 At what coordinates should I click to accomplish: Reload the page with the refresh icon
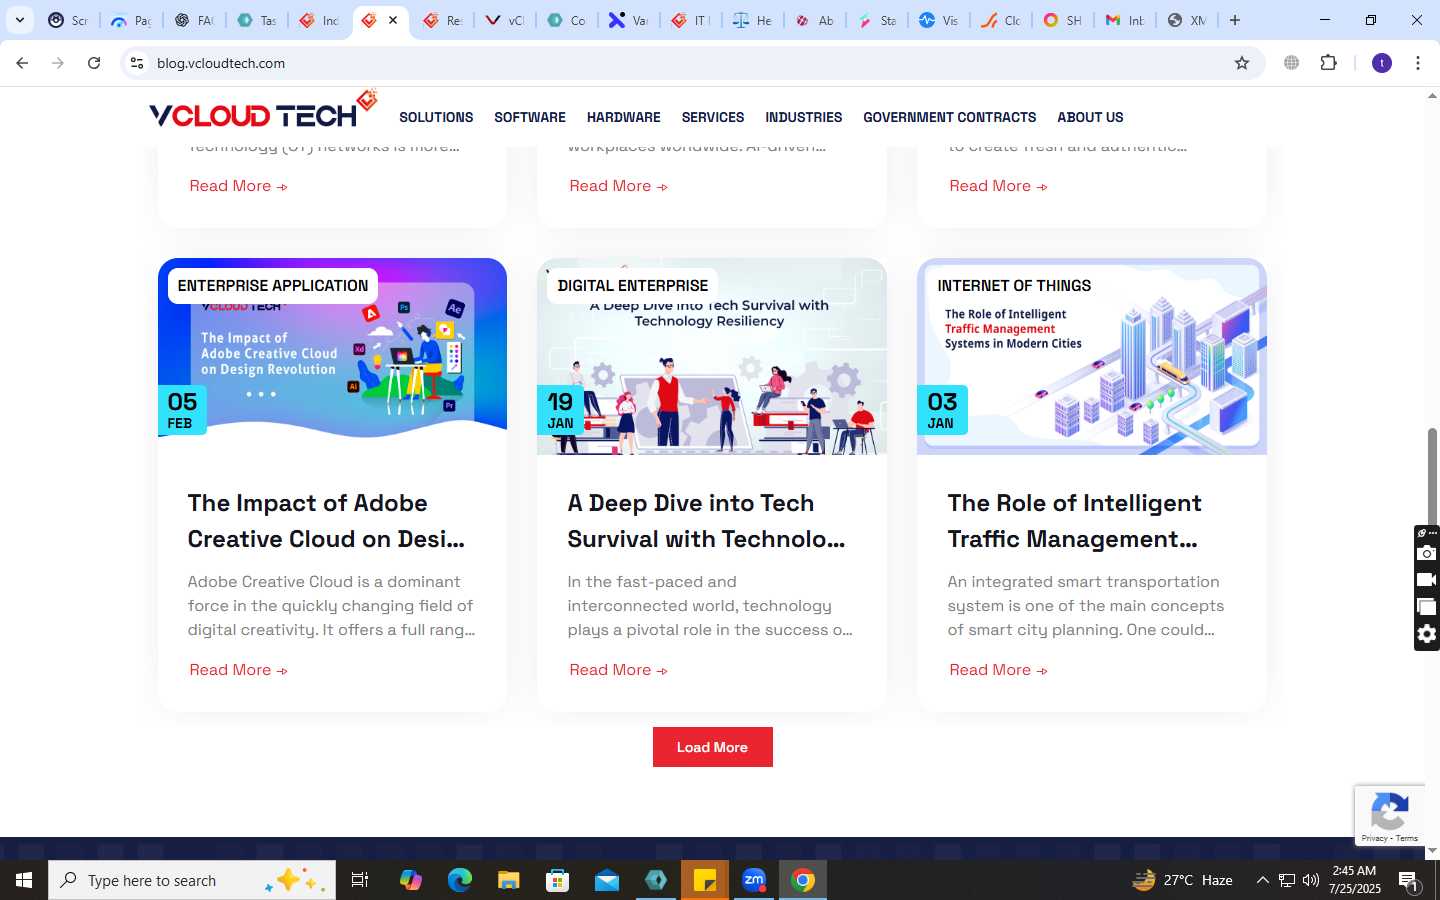(x=94, y=63)
